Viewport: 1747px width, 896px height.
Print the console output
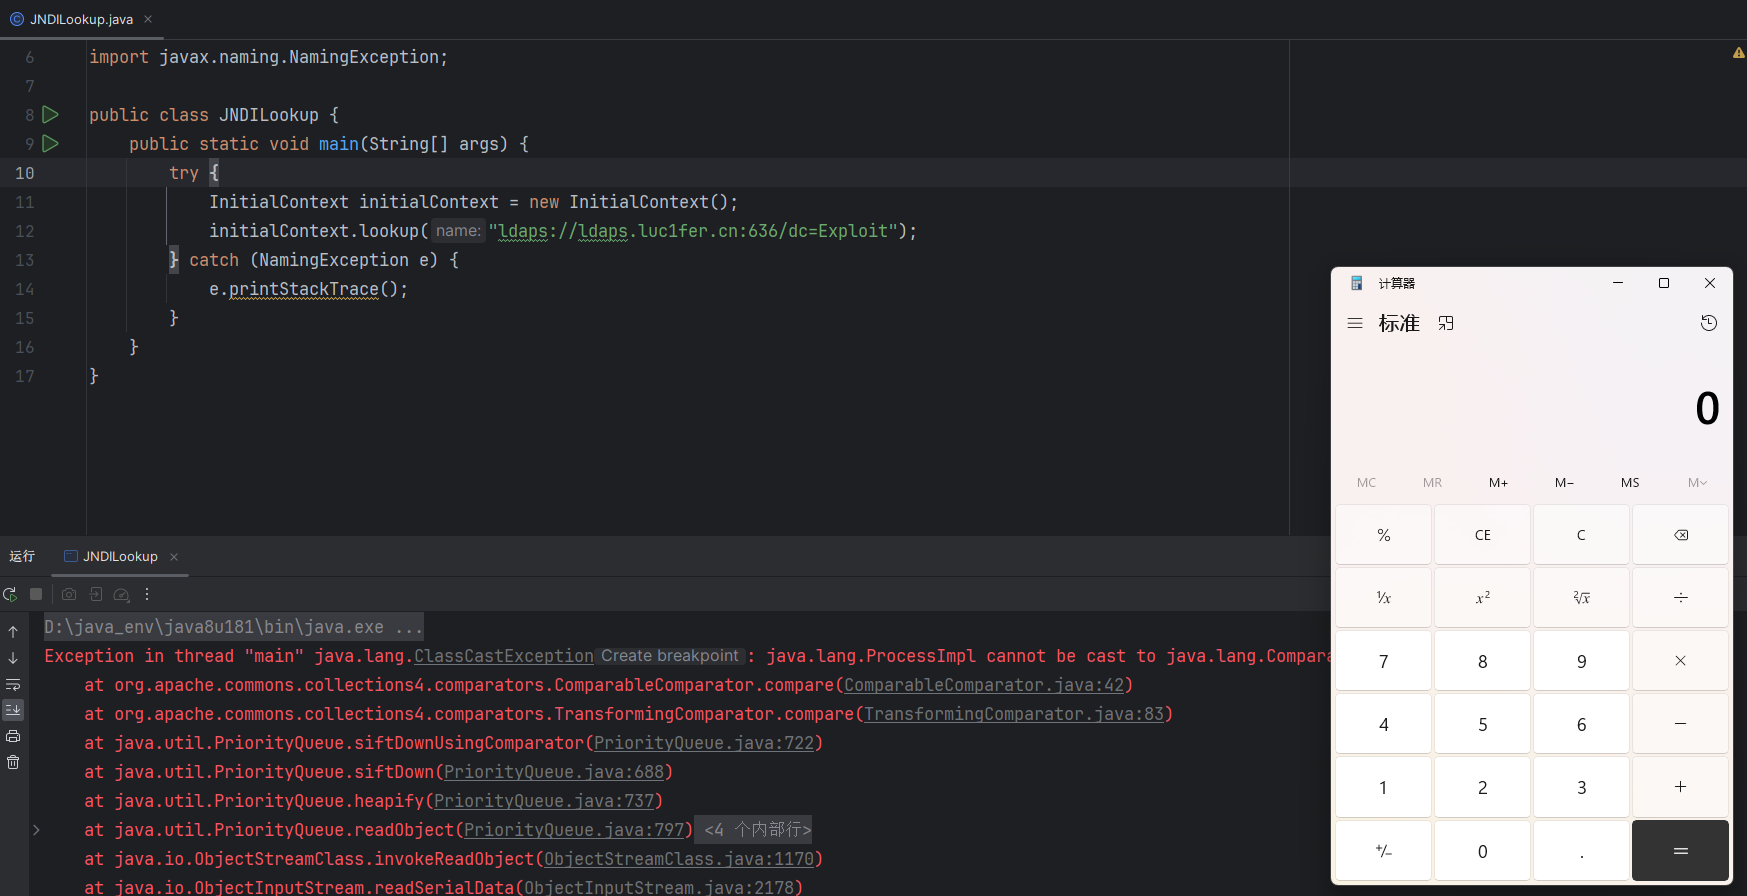click(x=13, y=736)
